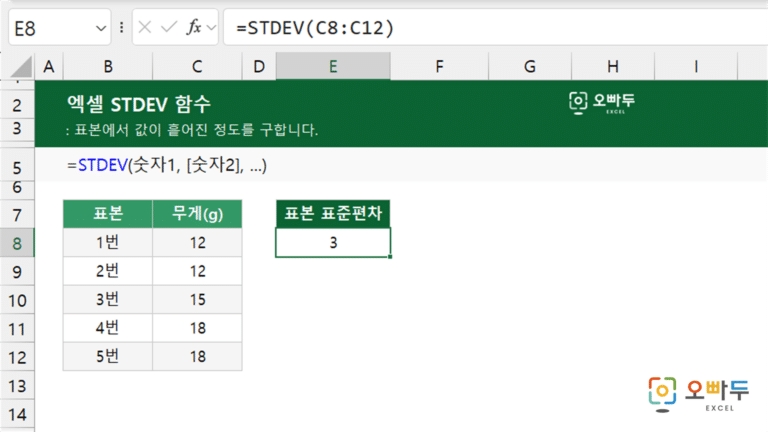
Task: Click formula bar containing =STDEV(C8:C12)
Action: pyautogui.click(x=495, y=27)
